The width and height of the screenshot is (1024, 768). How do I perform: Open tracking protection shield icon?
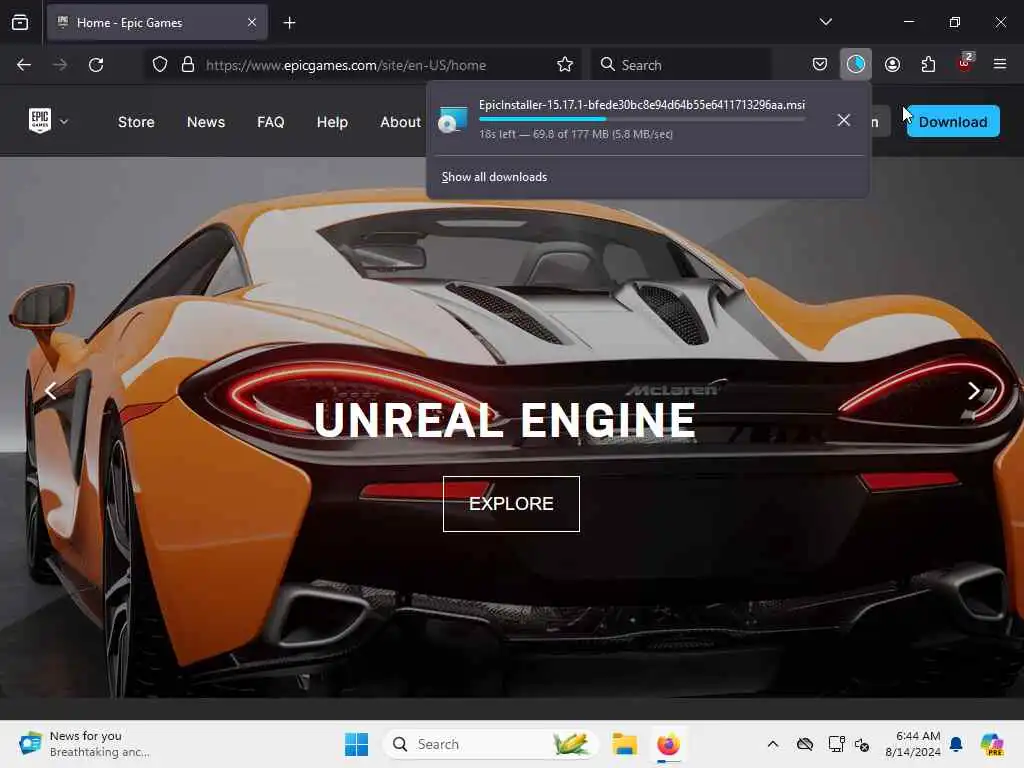[160, 65]
